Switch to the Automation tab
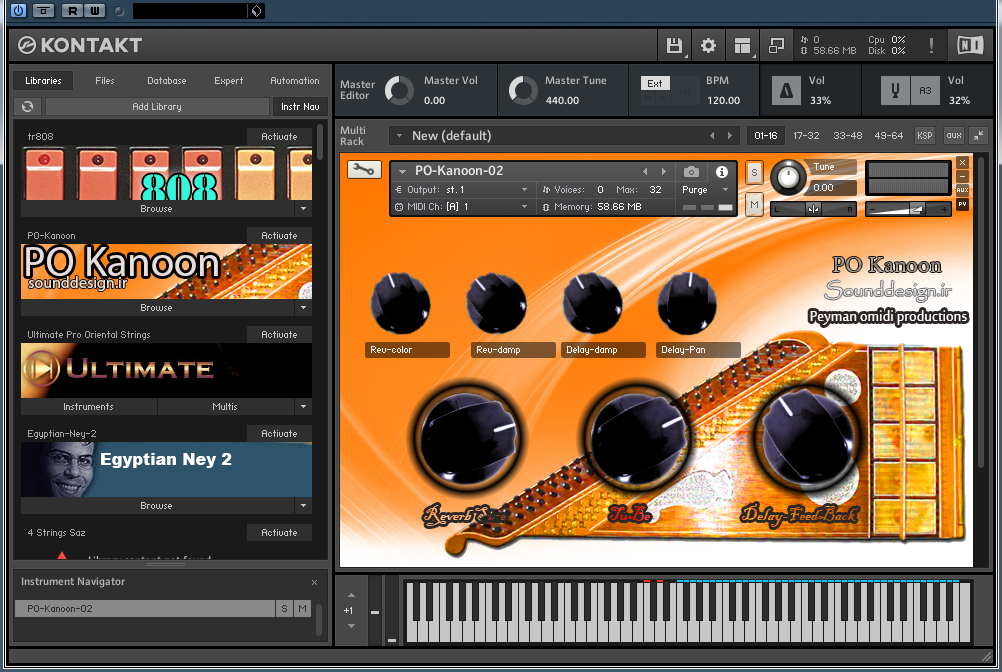This screenshot has height=672, width=1002. [295, 80]
